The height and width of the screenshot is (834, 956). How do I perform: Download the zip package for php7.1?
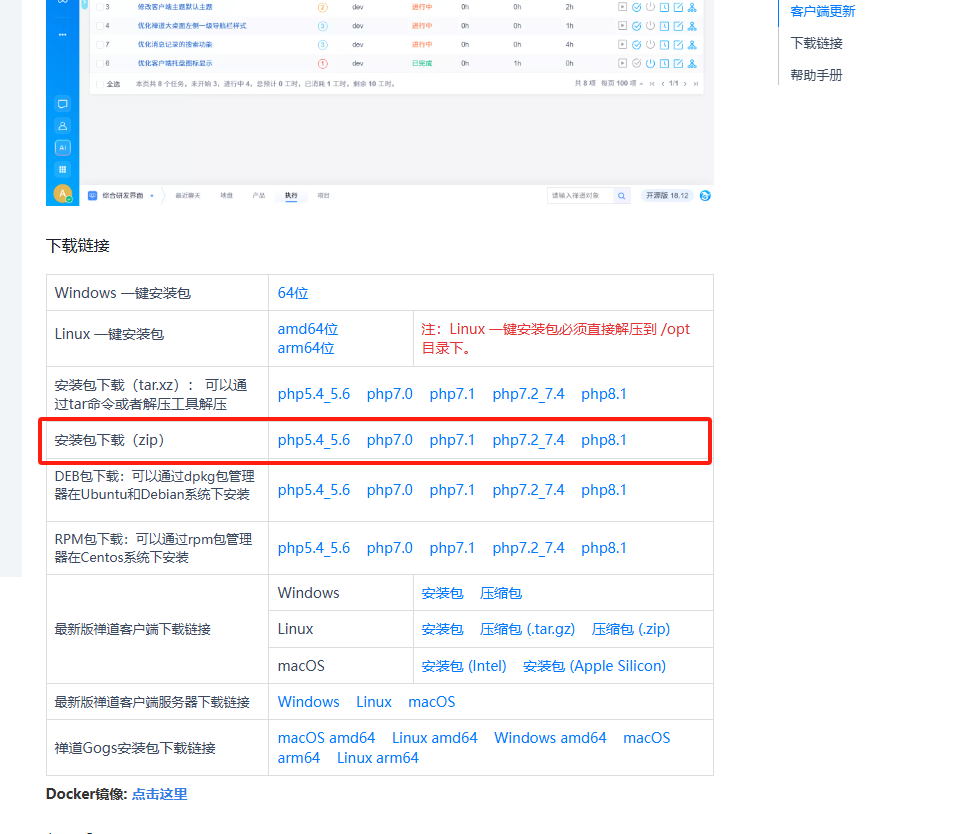pos(452,440)
